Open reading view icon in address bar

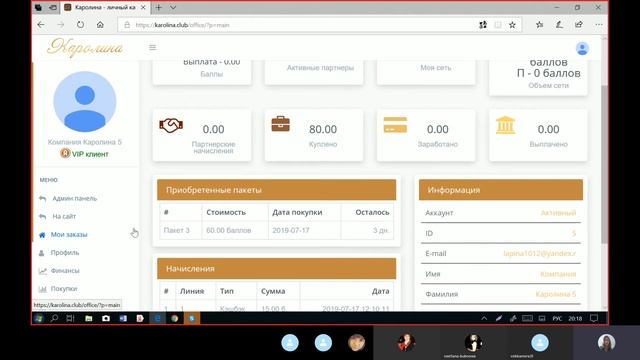[x=498, y=25]
